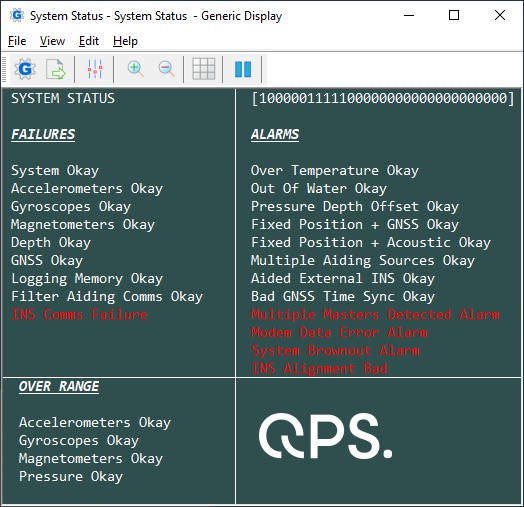Click the app icon in title bar
Screen dimensions: 524x507
coord(17,15)
